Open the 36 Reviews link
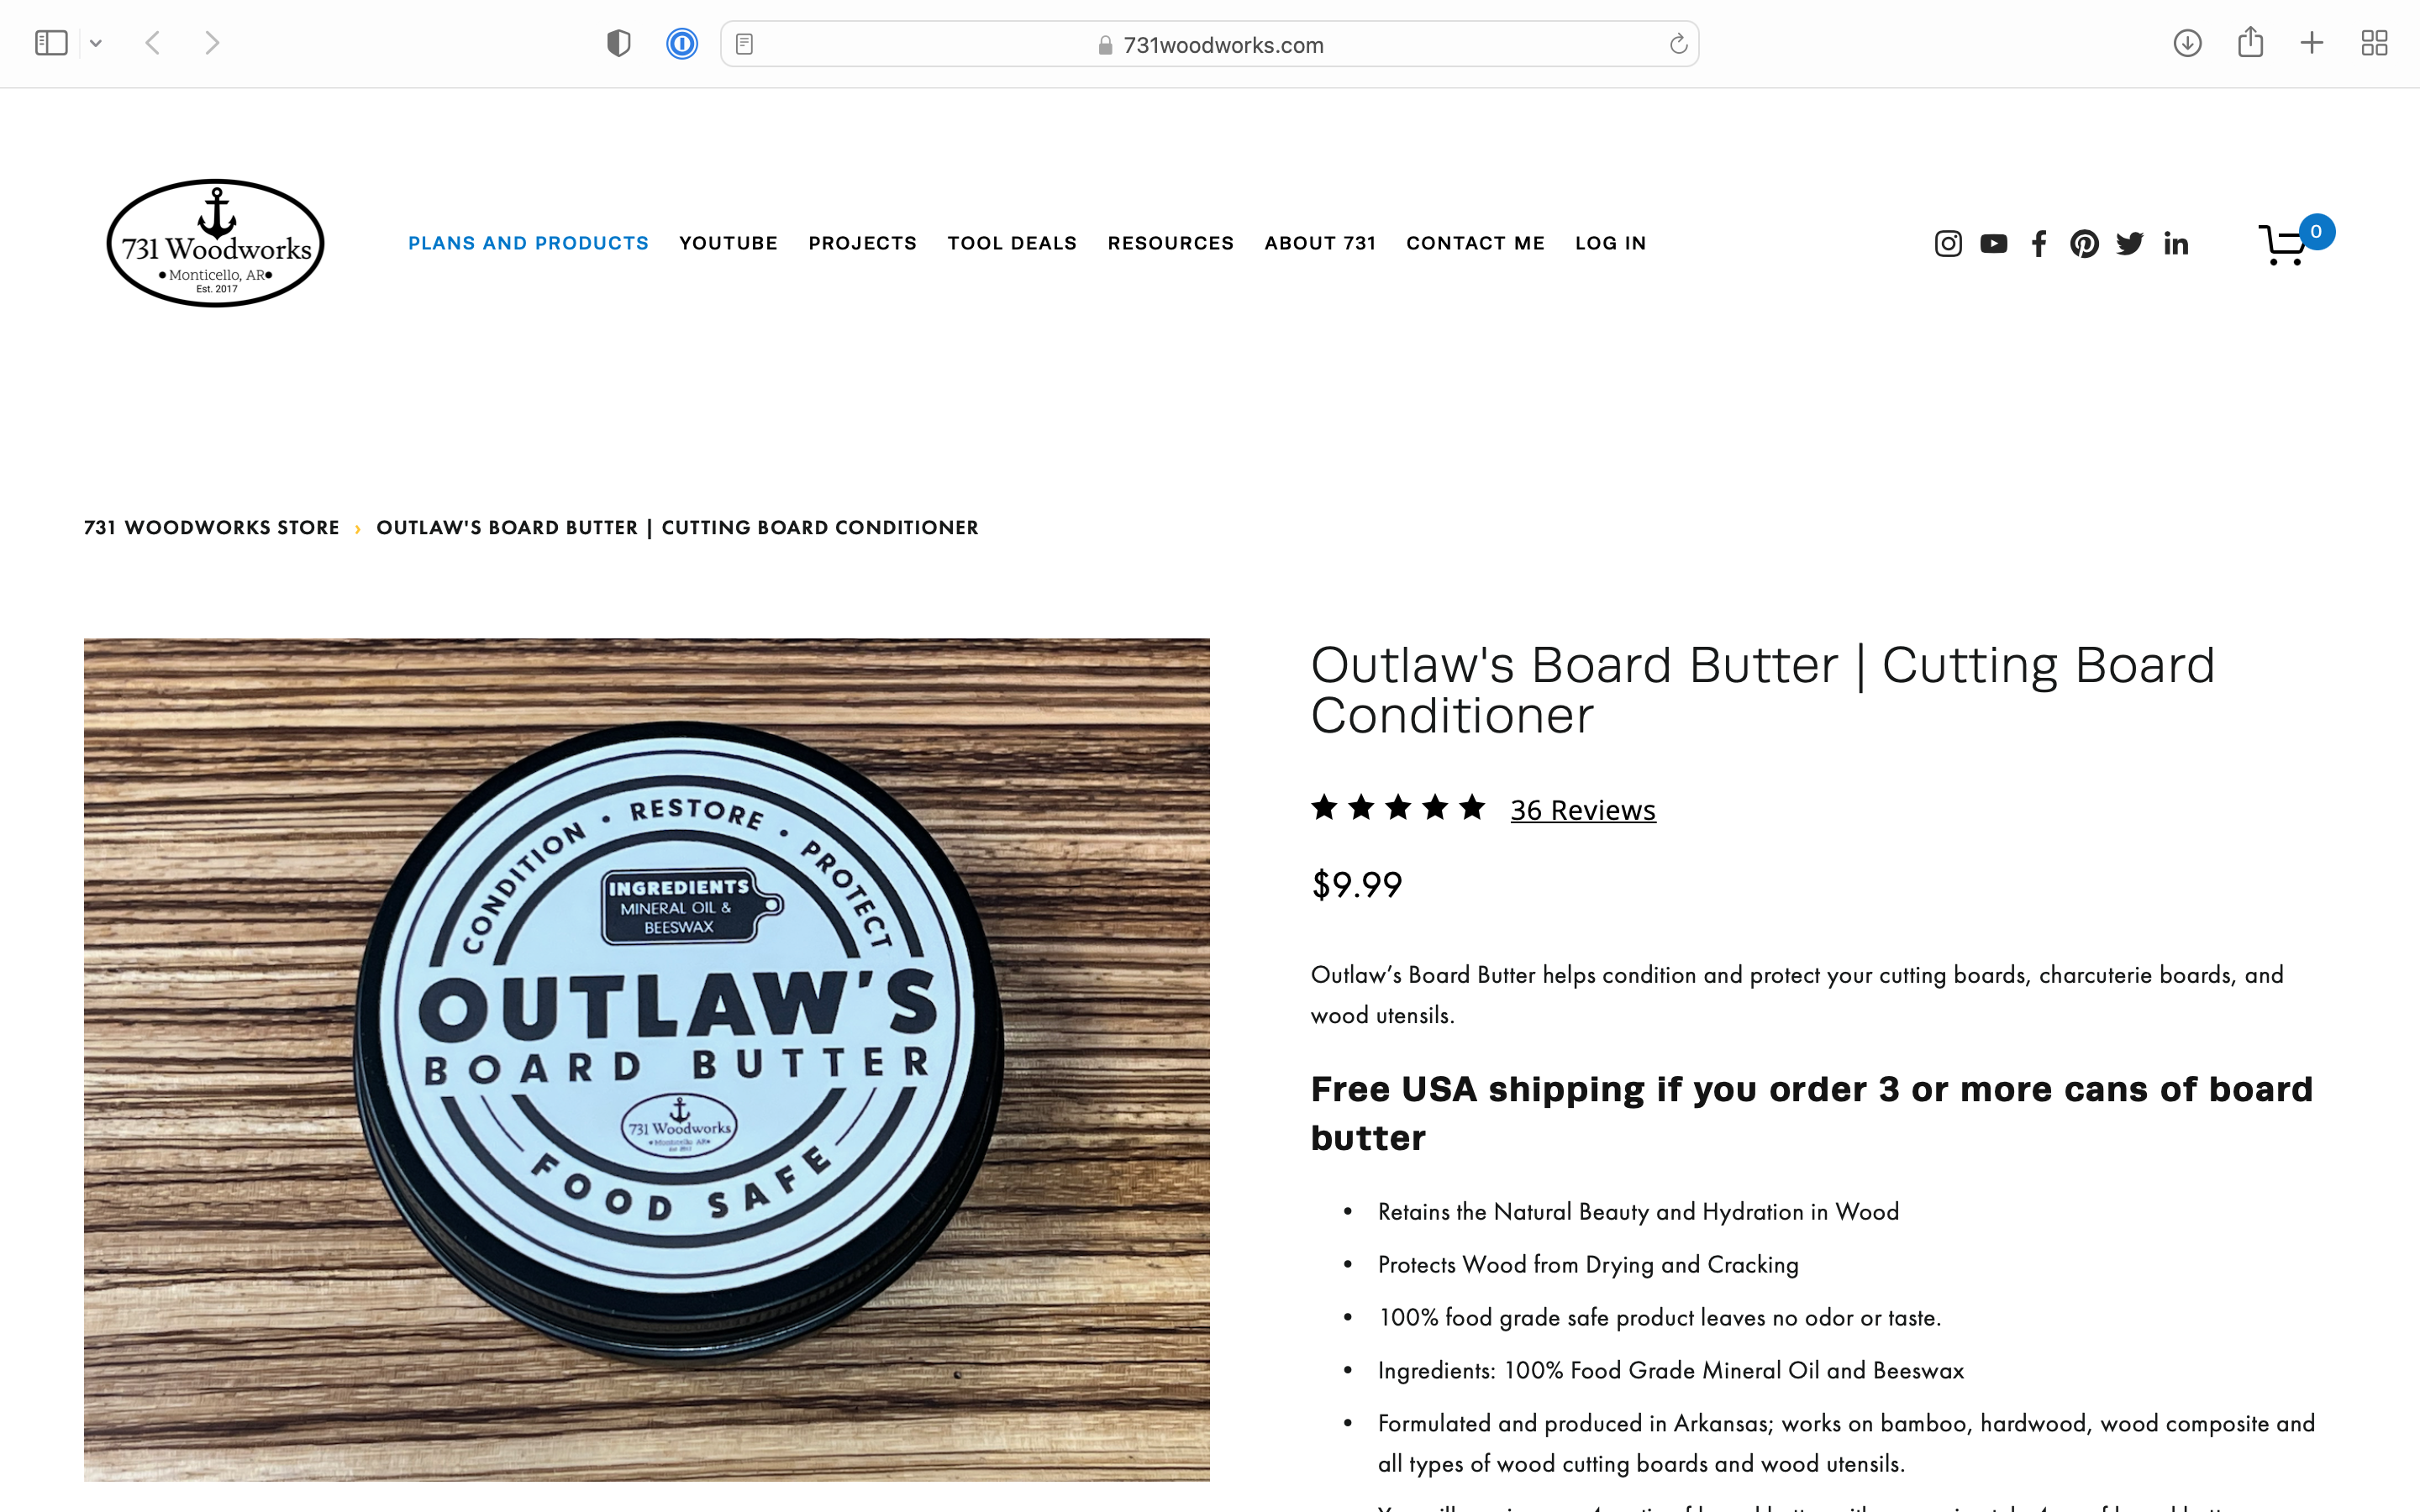Viewport: 2420px width, 1512px height. [x=1583, y=810]
